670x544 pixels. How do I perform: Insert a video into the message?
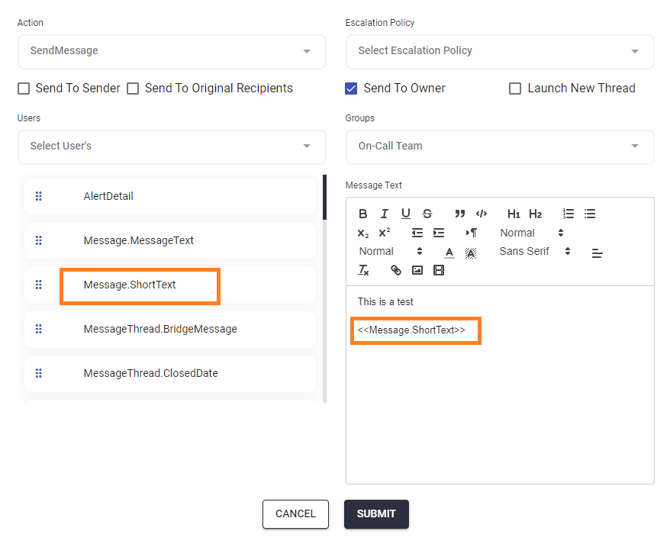click(438, 270)
